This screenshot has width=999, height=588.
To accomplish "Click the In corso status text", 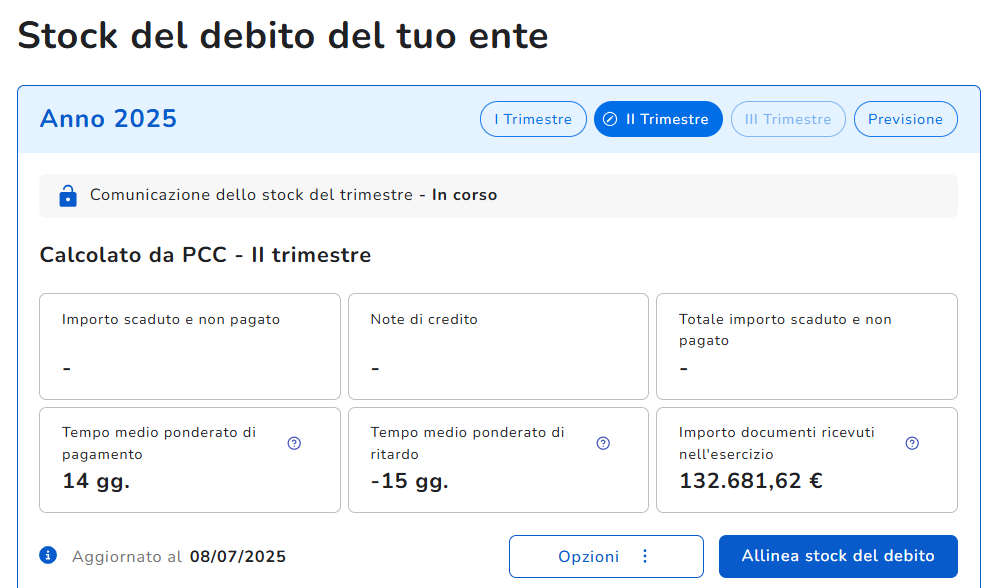I will click(x=464, y=195).
